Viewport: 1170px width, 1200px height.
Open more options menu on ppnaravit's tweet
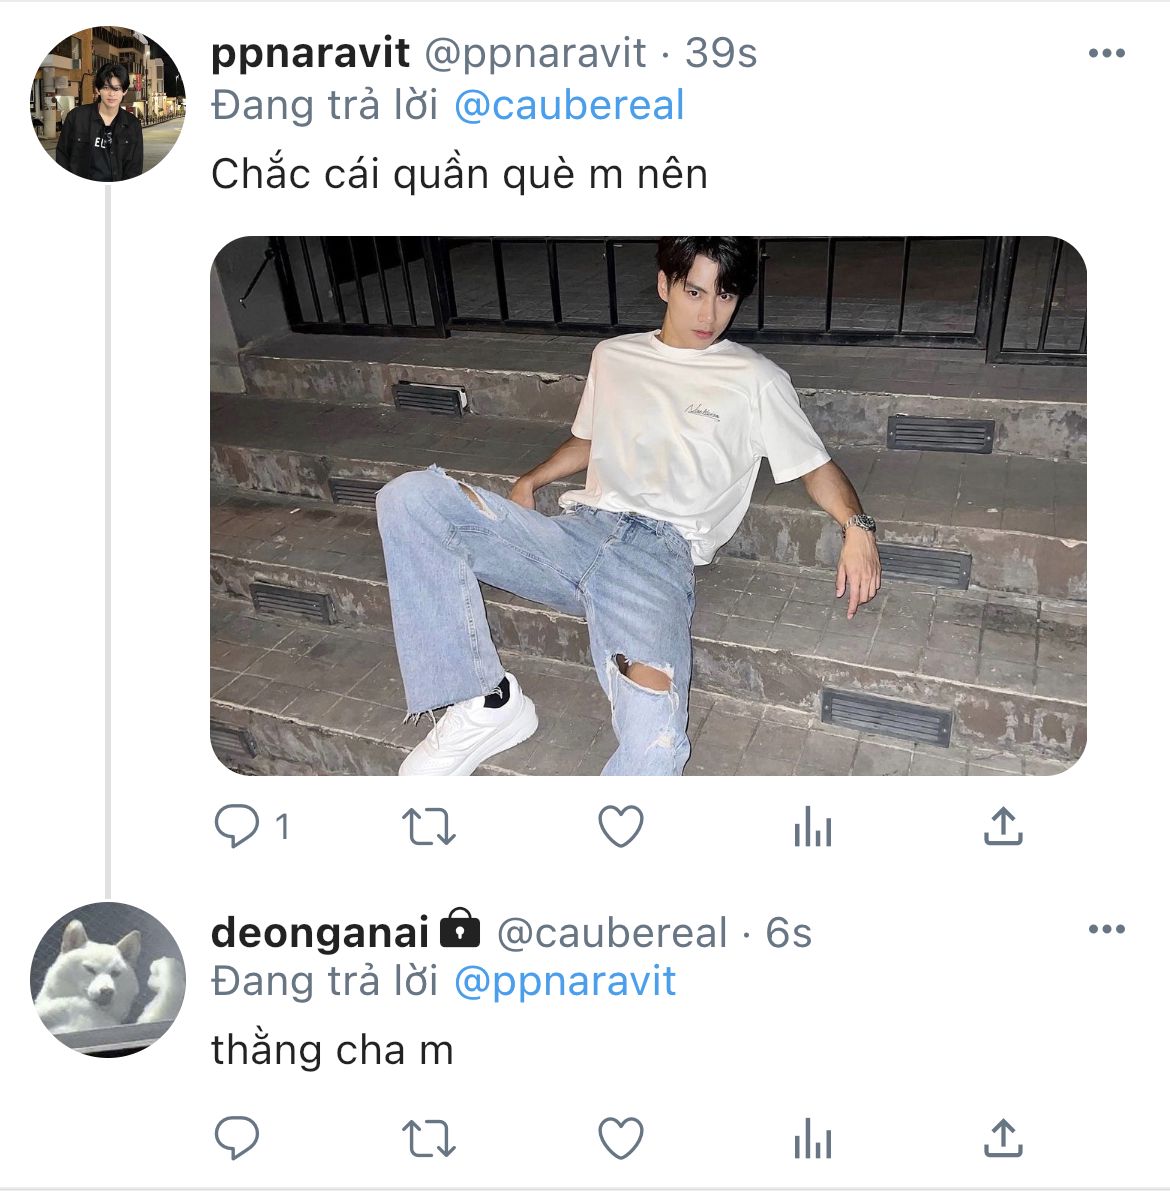[1106, 54]
